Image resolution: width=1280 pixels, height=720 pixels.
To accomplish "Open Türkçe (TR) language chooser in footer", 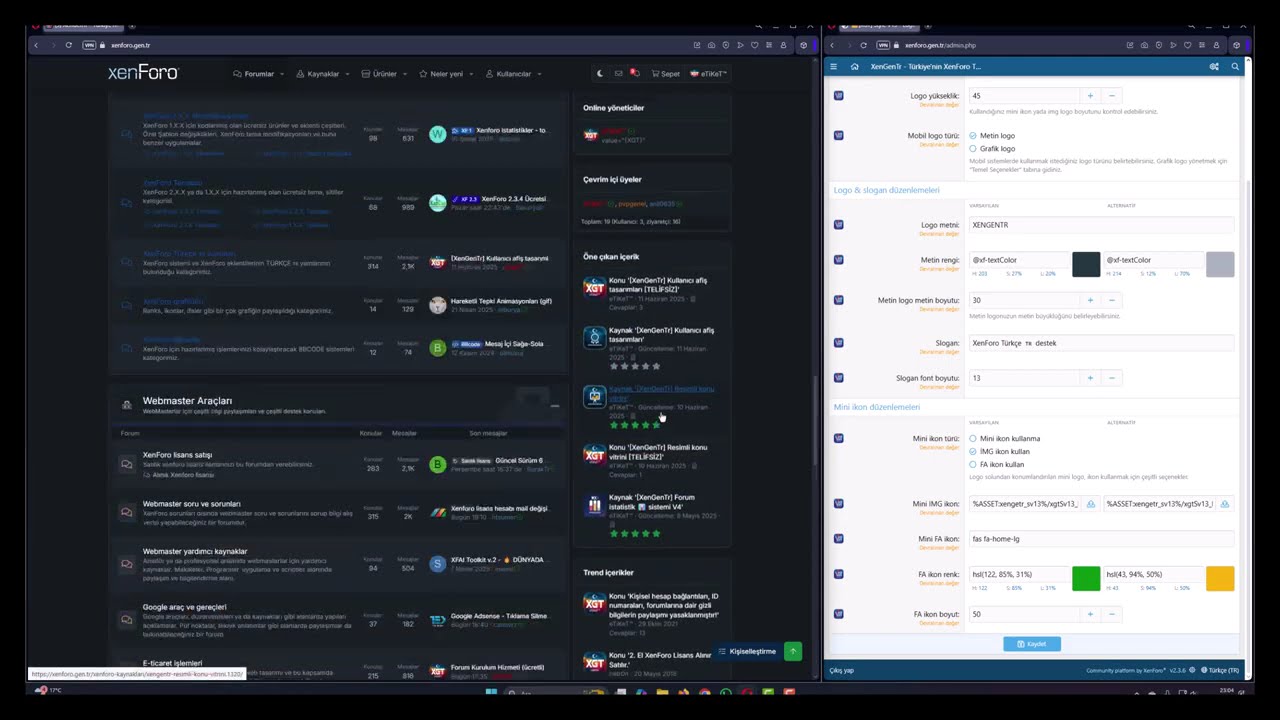I will click(1220, 670).
